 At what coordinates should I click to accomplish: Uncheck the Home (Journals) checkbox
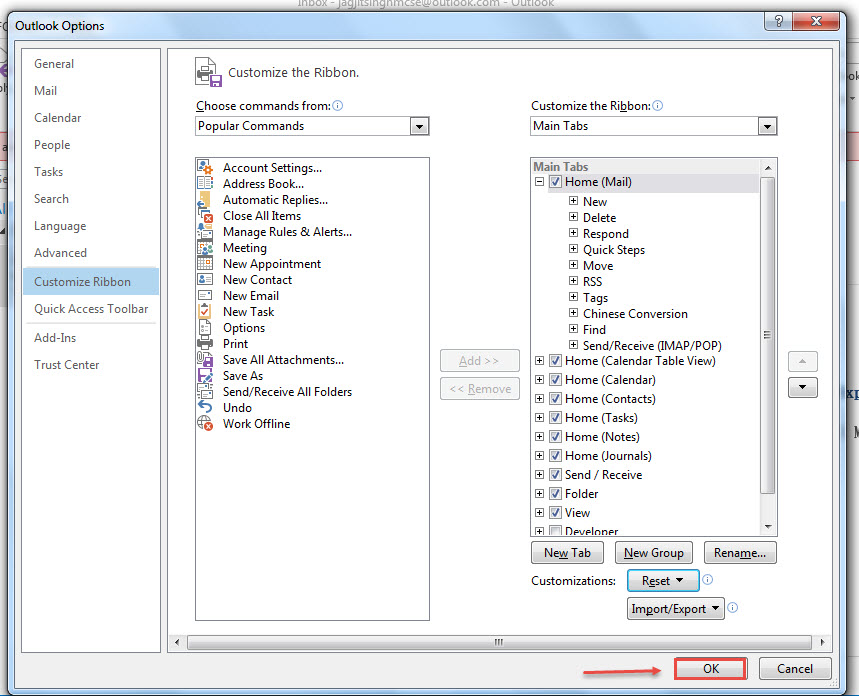pyautogui.click(x=555, y=455)
